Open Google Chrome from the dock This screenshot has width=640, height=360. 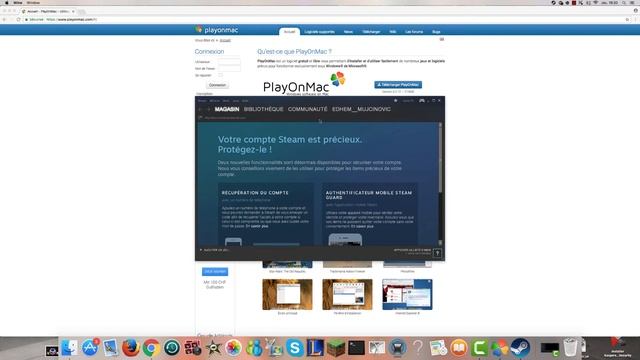coord(151,348)
